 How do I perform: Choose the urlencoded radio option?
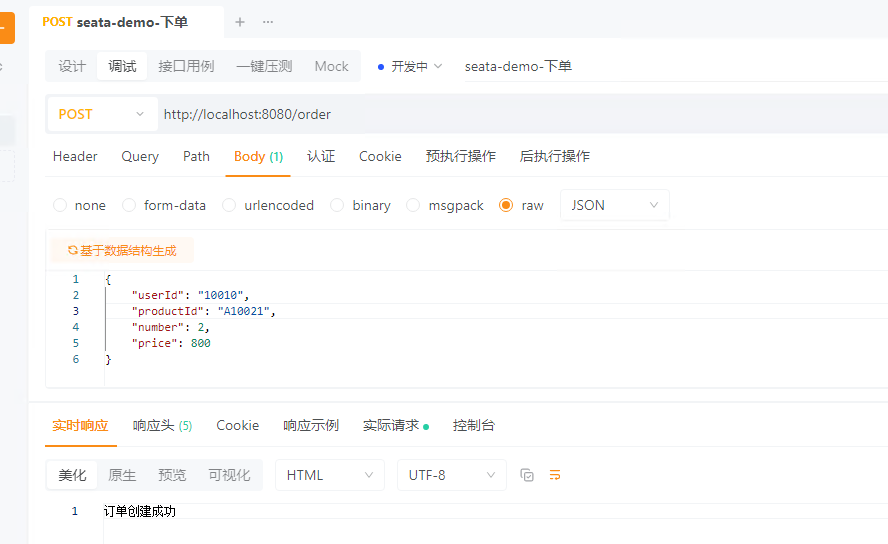pos(229,205)
